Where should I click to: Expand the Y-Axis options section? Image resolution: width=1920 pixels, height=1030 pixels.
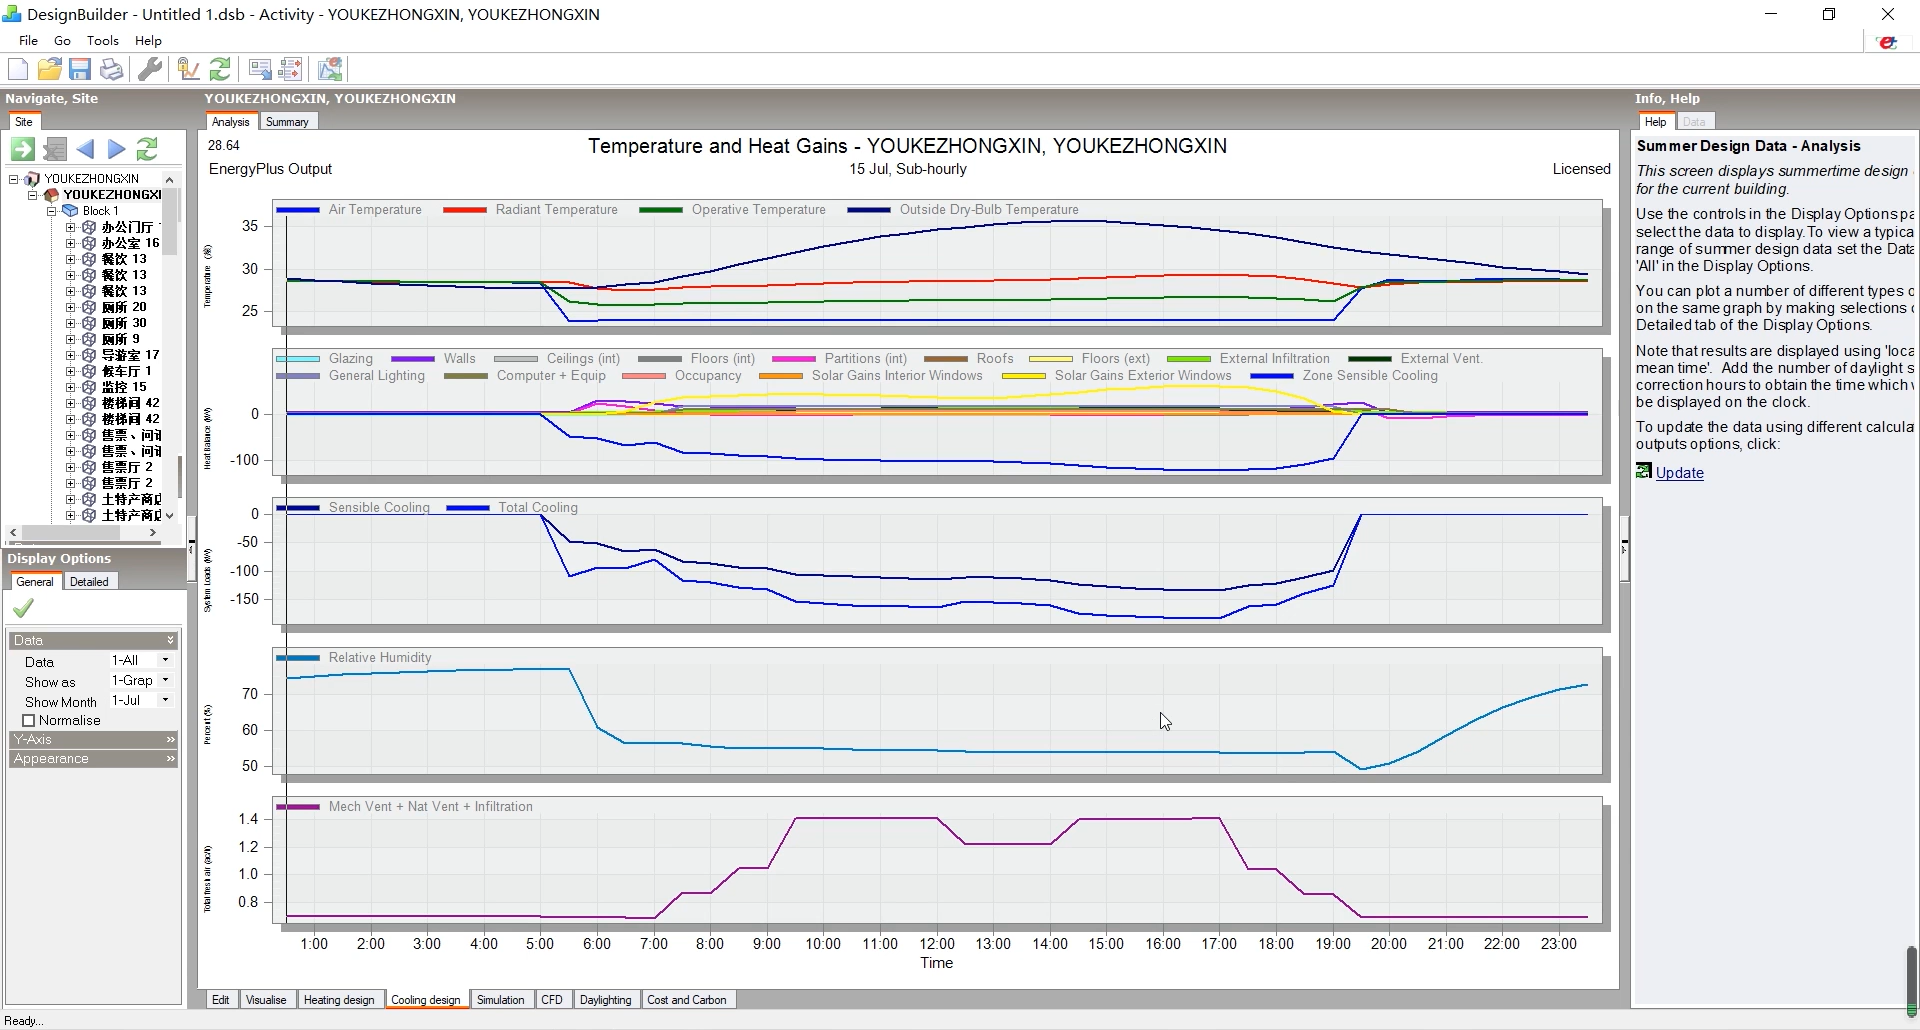point(94,739)
